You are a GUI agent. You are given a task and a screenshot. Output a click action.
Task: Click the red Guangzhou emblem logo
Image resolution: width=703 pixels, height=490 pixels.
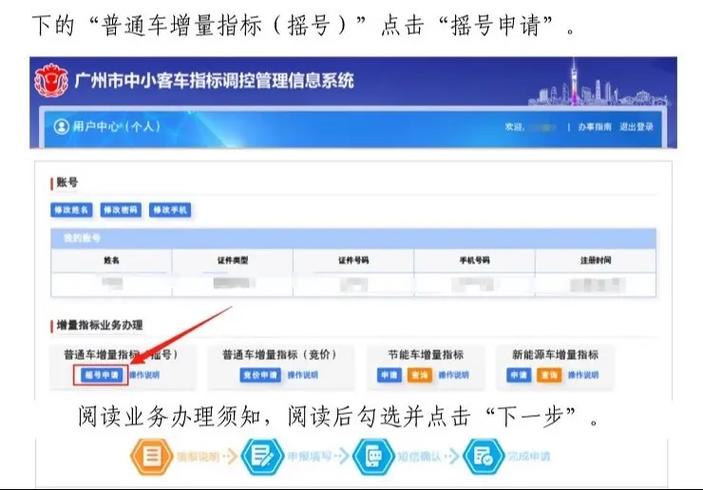coord(51,80)
